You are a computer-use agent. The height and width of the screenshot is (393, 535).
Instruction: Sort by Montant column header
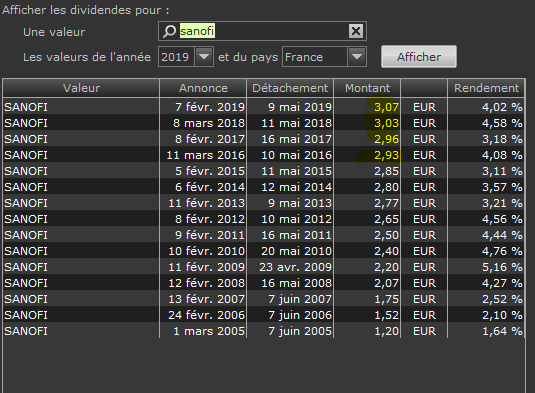pos(367,88)
